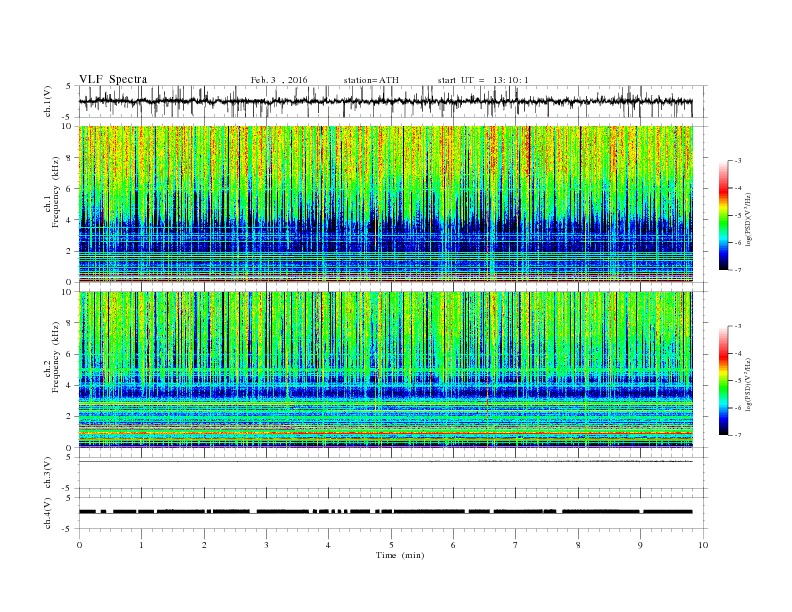
Task: Click the '-3' tick on upper colorbar
Action: (x=737, y=161)
